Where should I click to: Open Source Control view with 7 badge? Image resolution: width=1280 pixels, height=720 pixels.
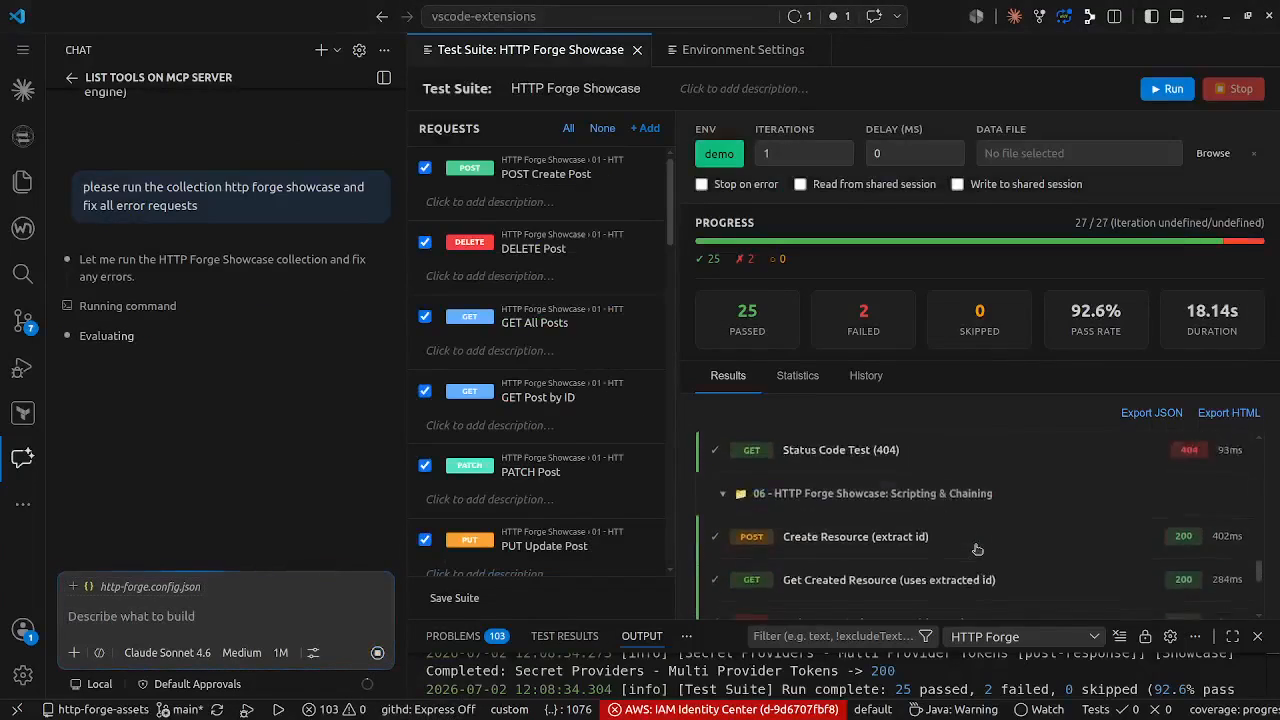(x=23, y=321)
